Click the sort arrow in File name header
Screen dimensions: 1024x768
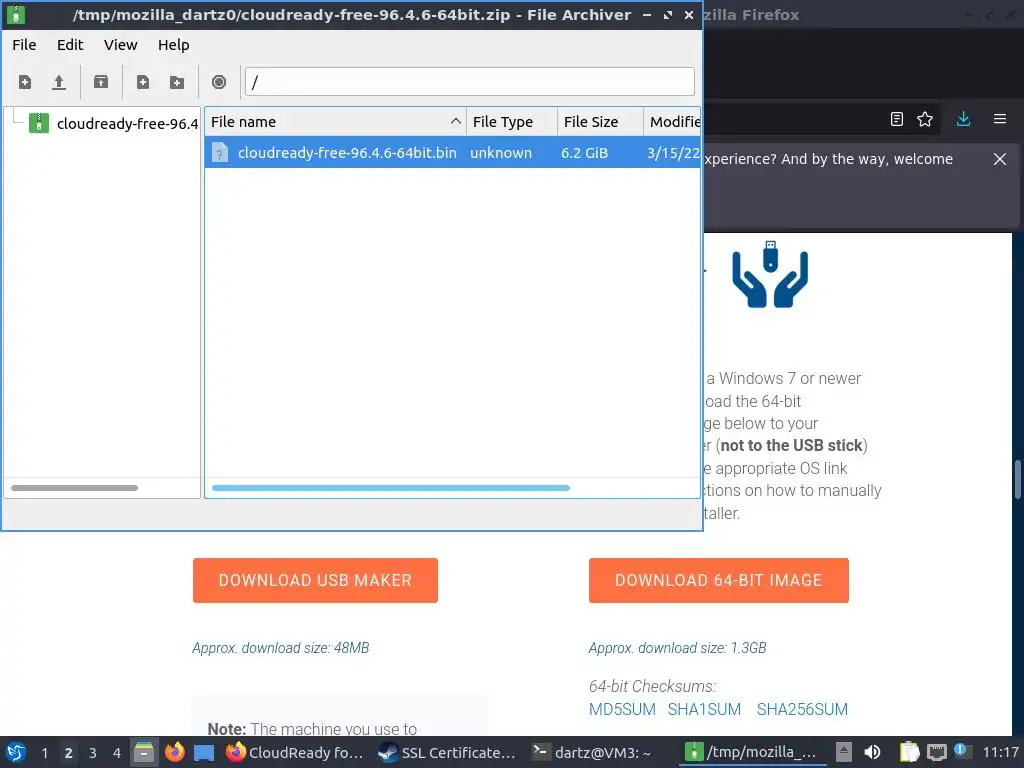(455, 121)
